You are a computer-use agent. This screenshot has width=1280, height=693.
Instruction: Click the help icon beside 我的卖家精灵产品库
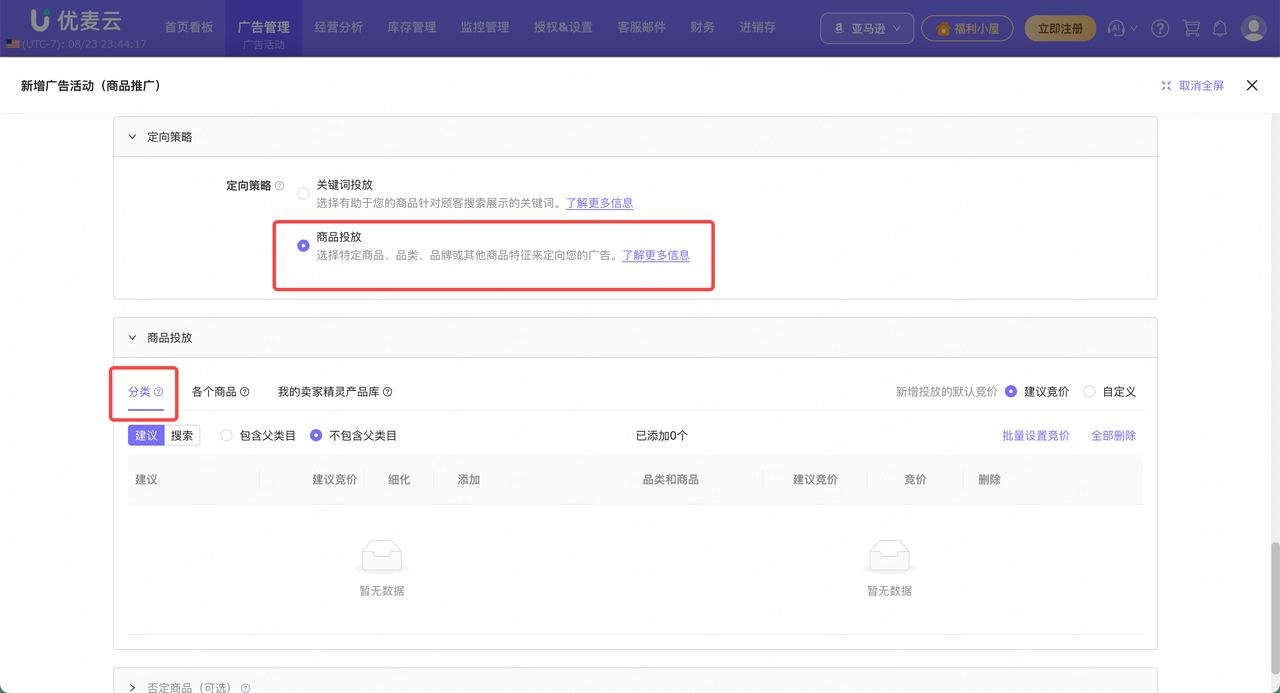(388, 392)
